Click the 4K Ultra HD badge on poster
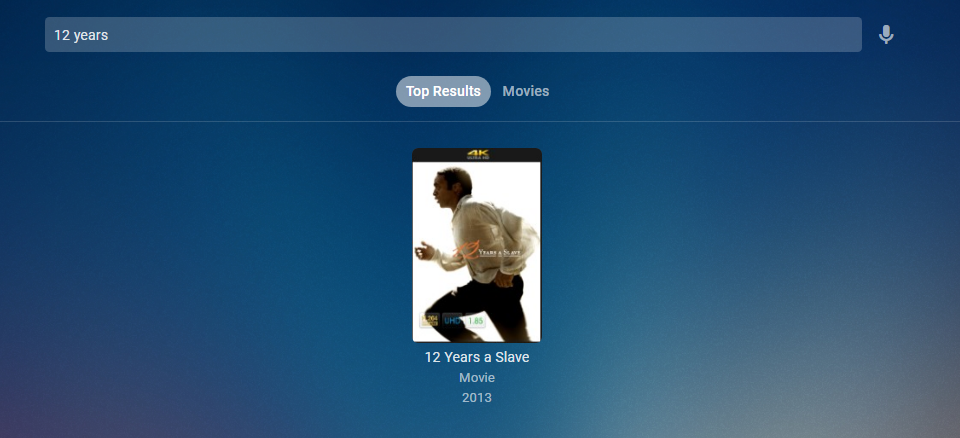This screenshot has width=960, height=438. 477,154
